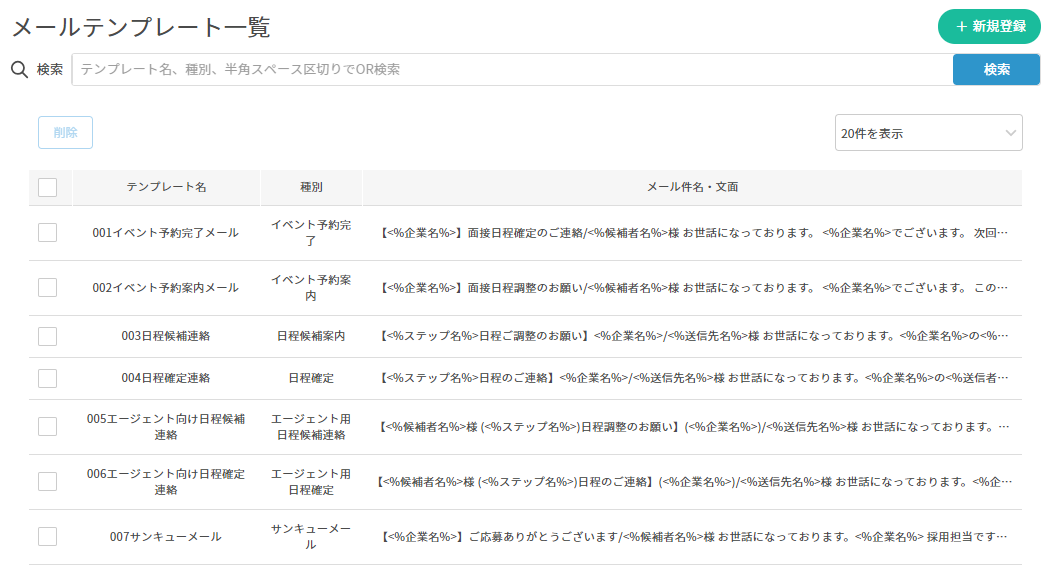Click the magnifying glass search icon

click(x=18, y=69)
